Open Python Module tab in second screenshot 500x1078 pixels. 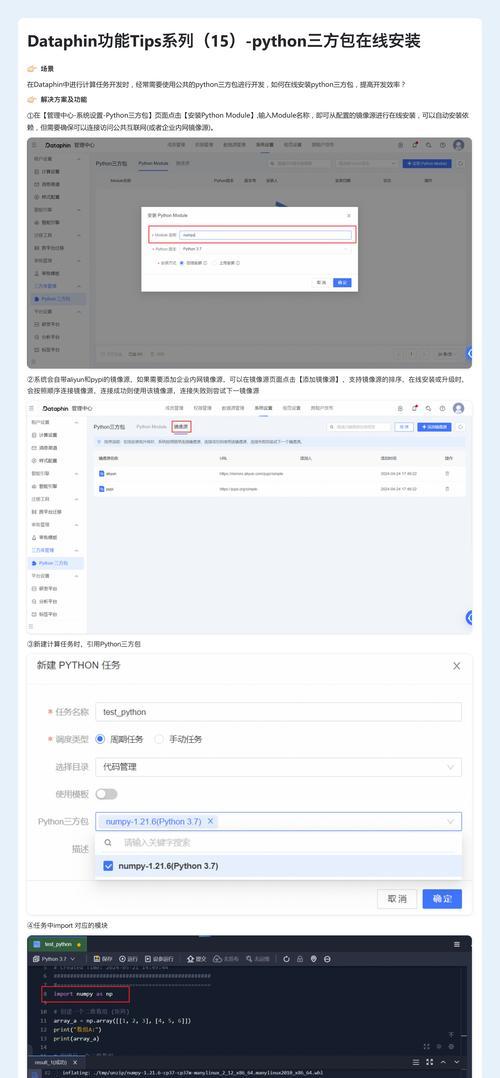click(x=151, y=427)
